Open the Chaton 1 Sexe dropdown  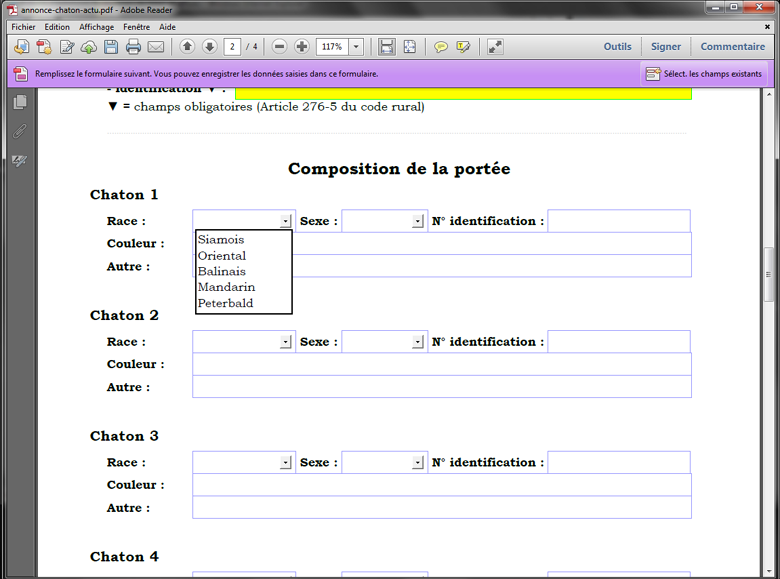418,221
